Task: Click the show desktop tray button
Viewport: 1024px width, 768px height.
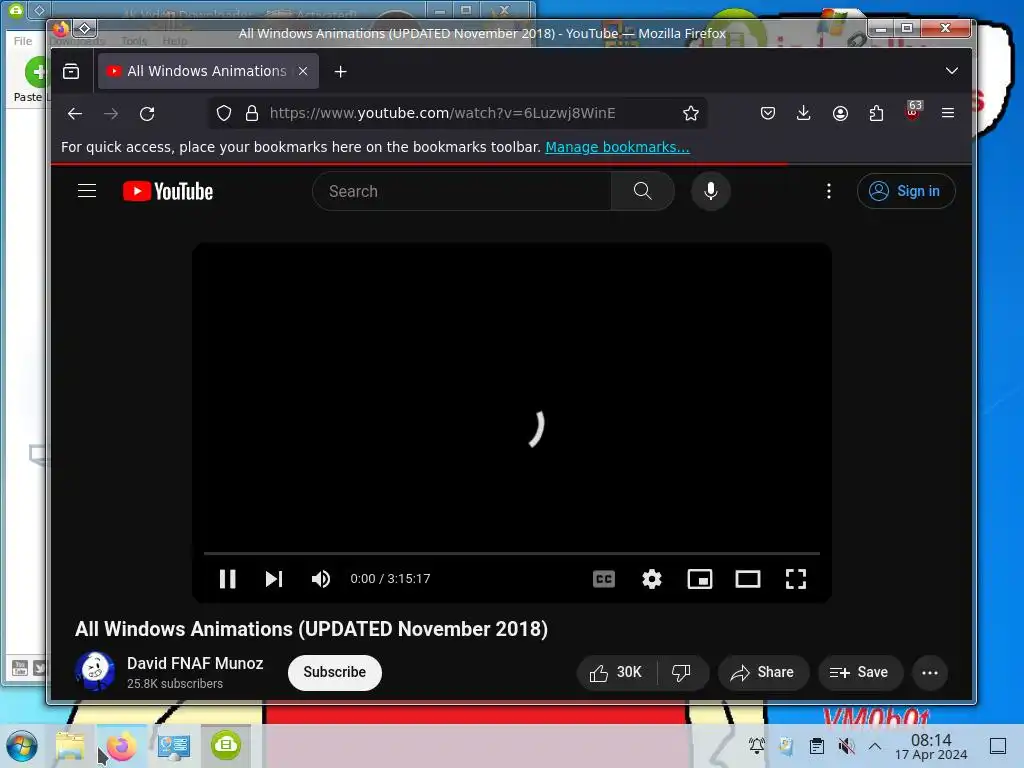Action: coord(998,746)
